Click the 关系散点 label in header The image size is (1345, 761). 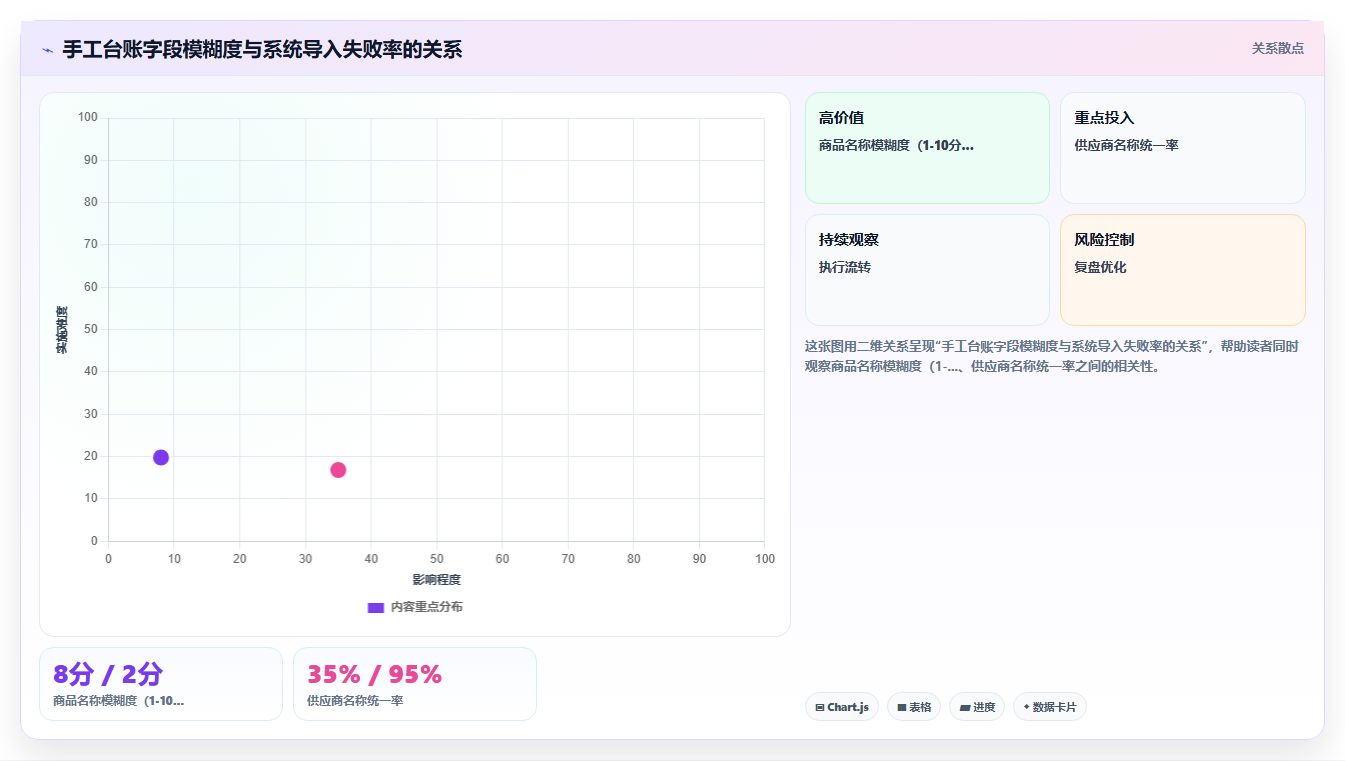click(1278, 48)
